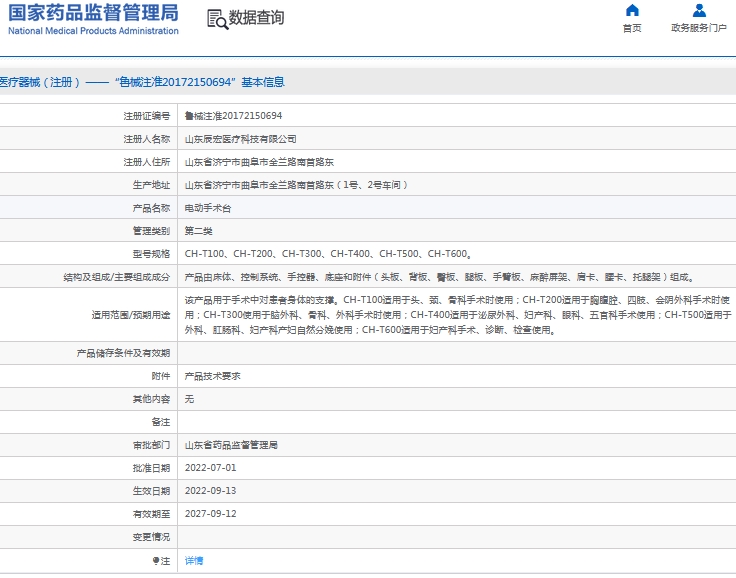
Task: Click the 备注 label
Action: [161, 422]
